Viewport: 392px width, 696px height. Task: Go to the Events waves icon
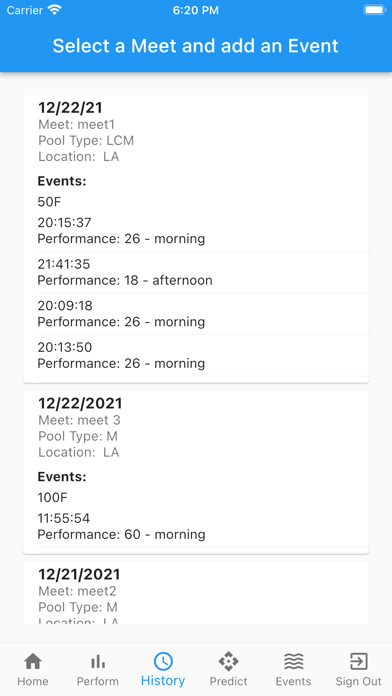tap(293, 661)
